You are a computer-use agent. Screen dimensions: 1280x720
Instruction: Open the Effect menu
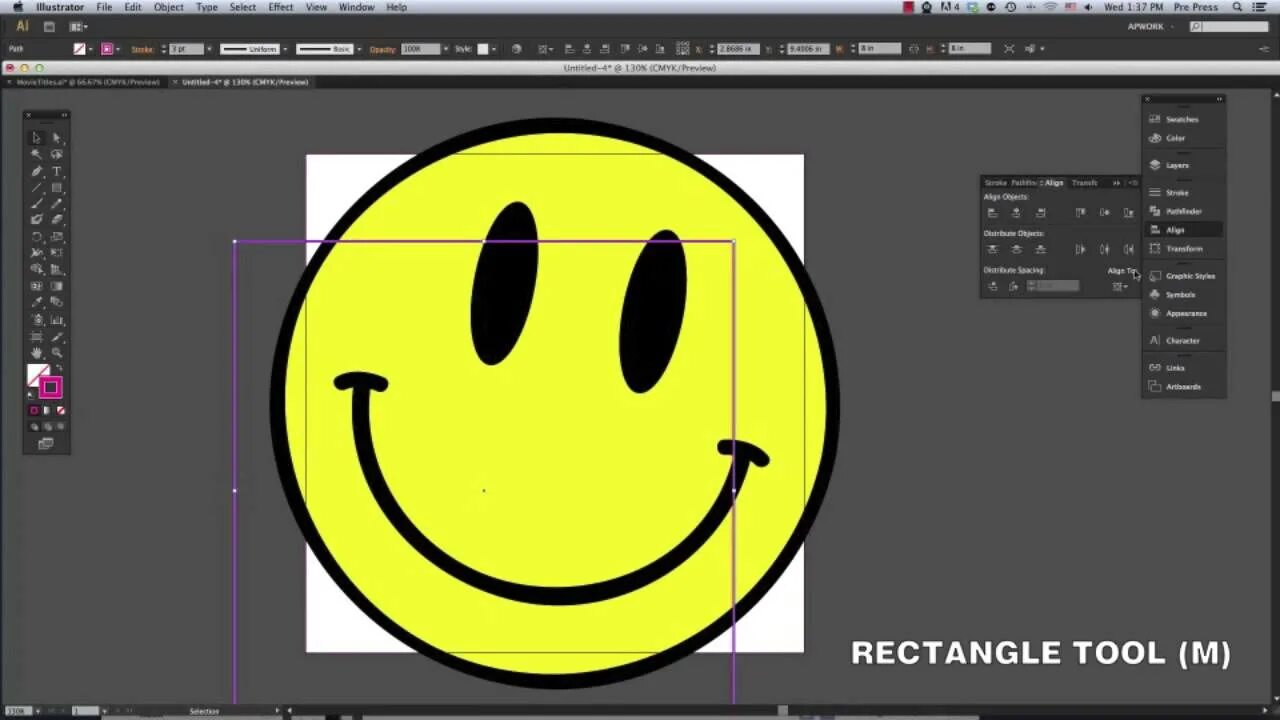point(281,7)
